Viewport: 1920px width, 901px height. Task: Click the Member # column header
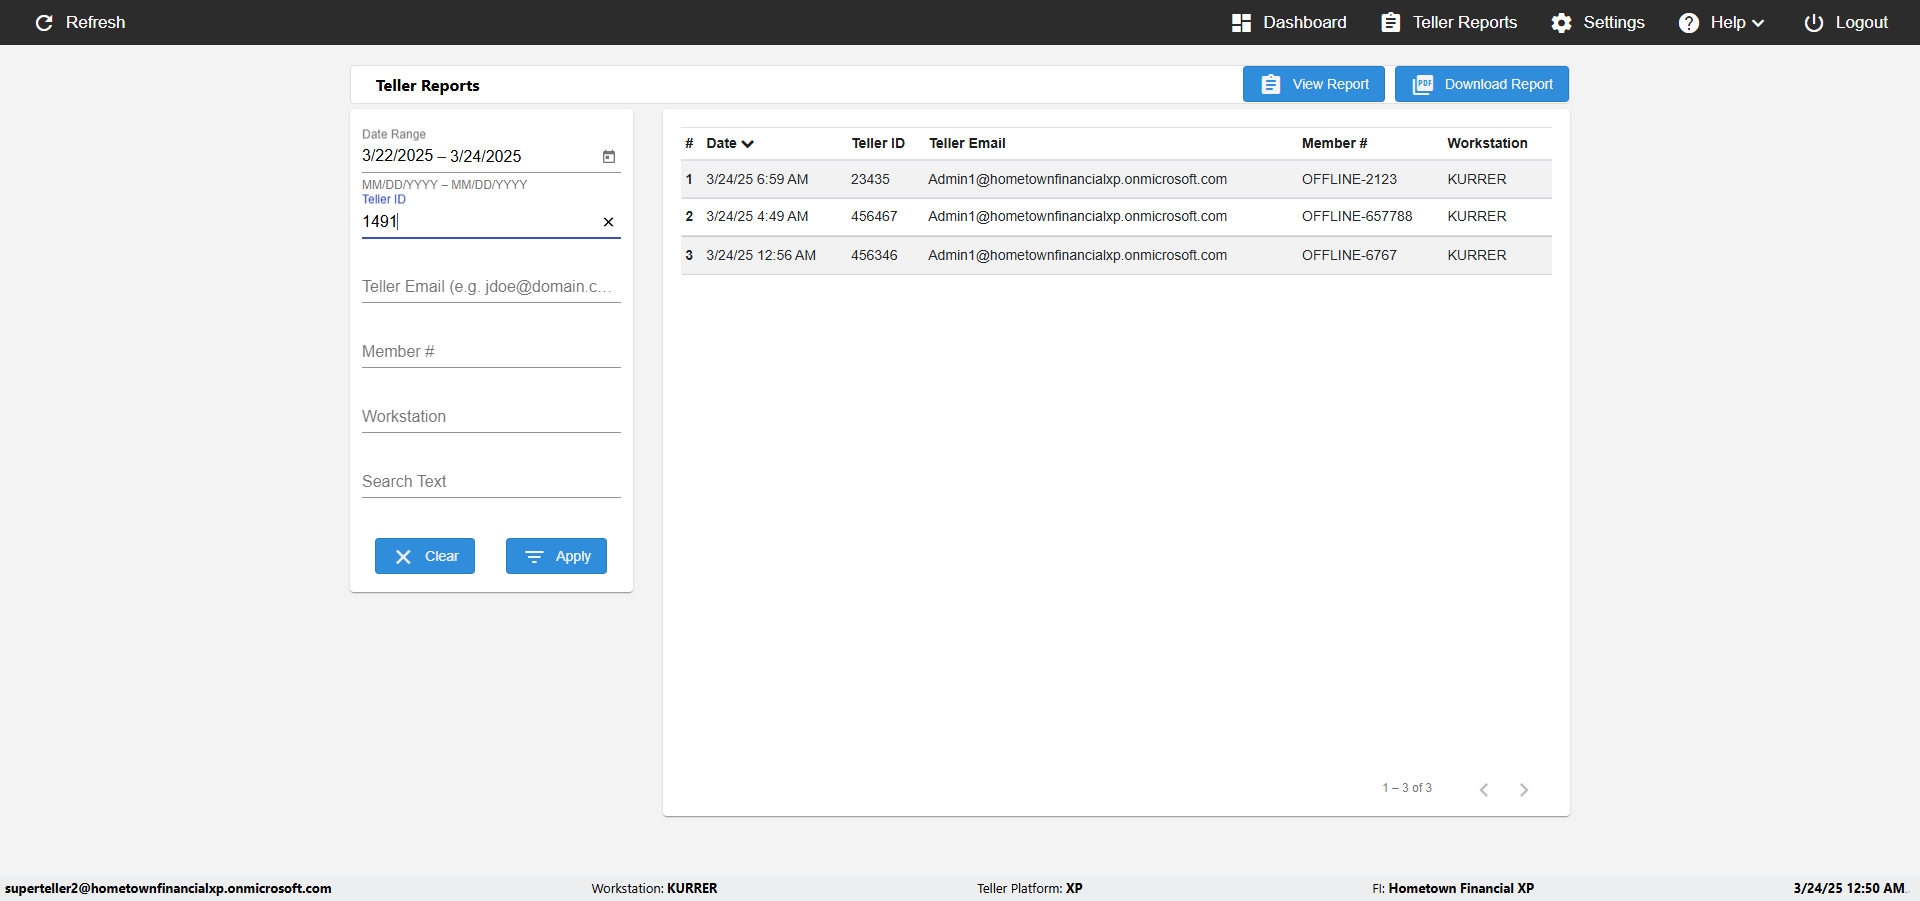point(1334,143)
